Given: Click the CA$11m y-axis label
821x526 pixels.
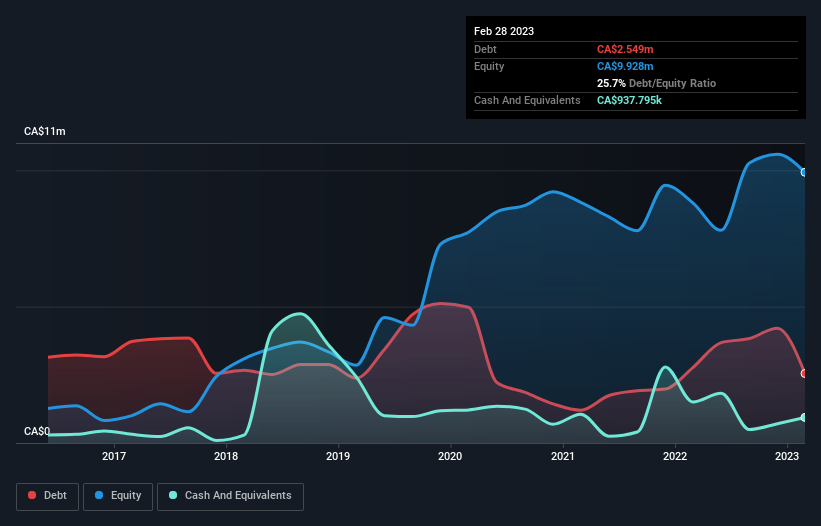Looking at the screenshot, I should (45, 131).
